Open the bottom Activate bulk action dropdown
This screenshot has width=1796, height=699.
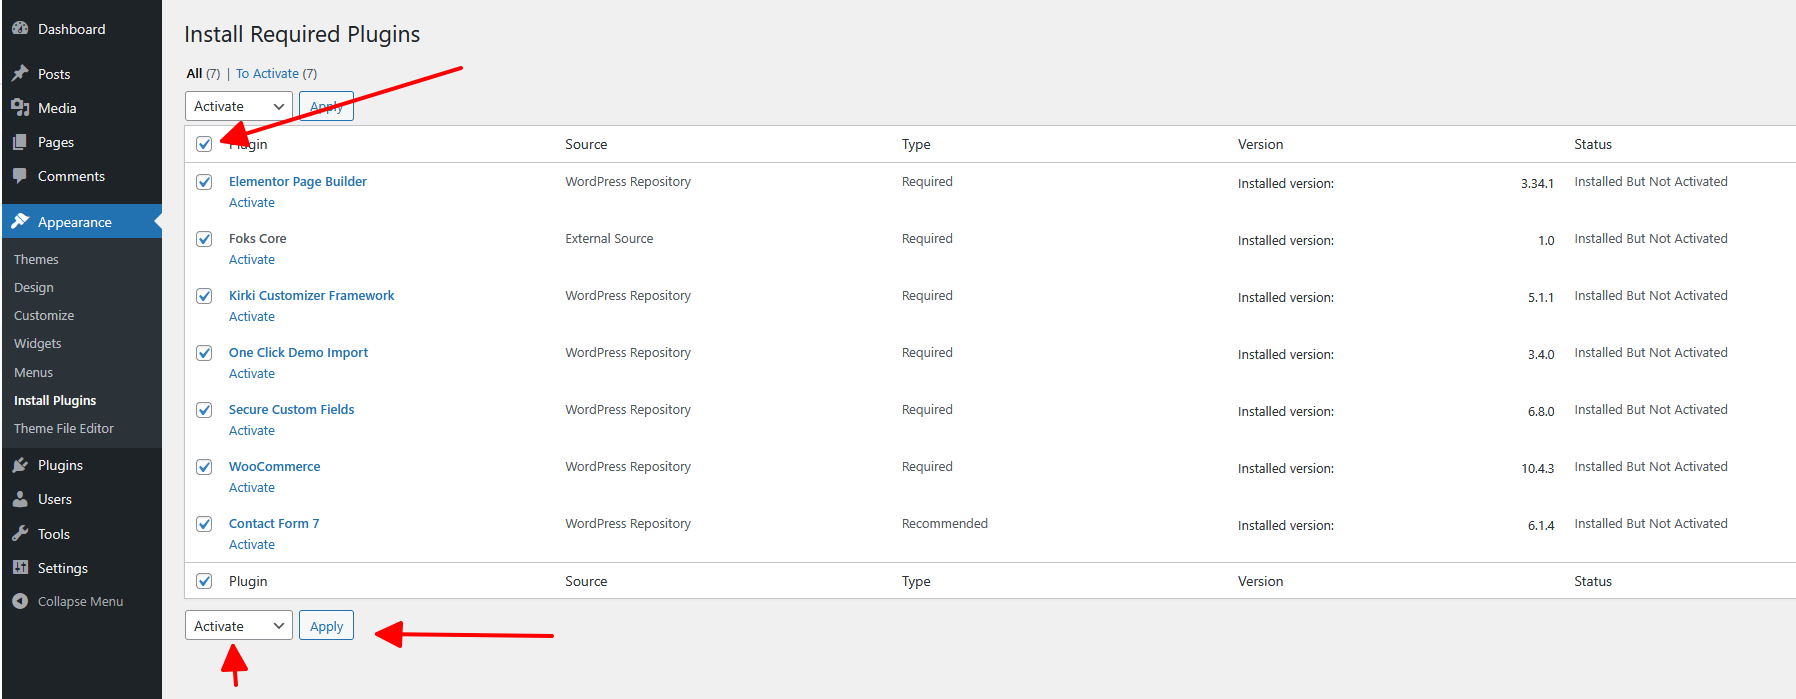[239, 626]
